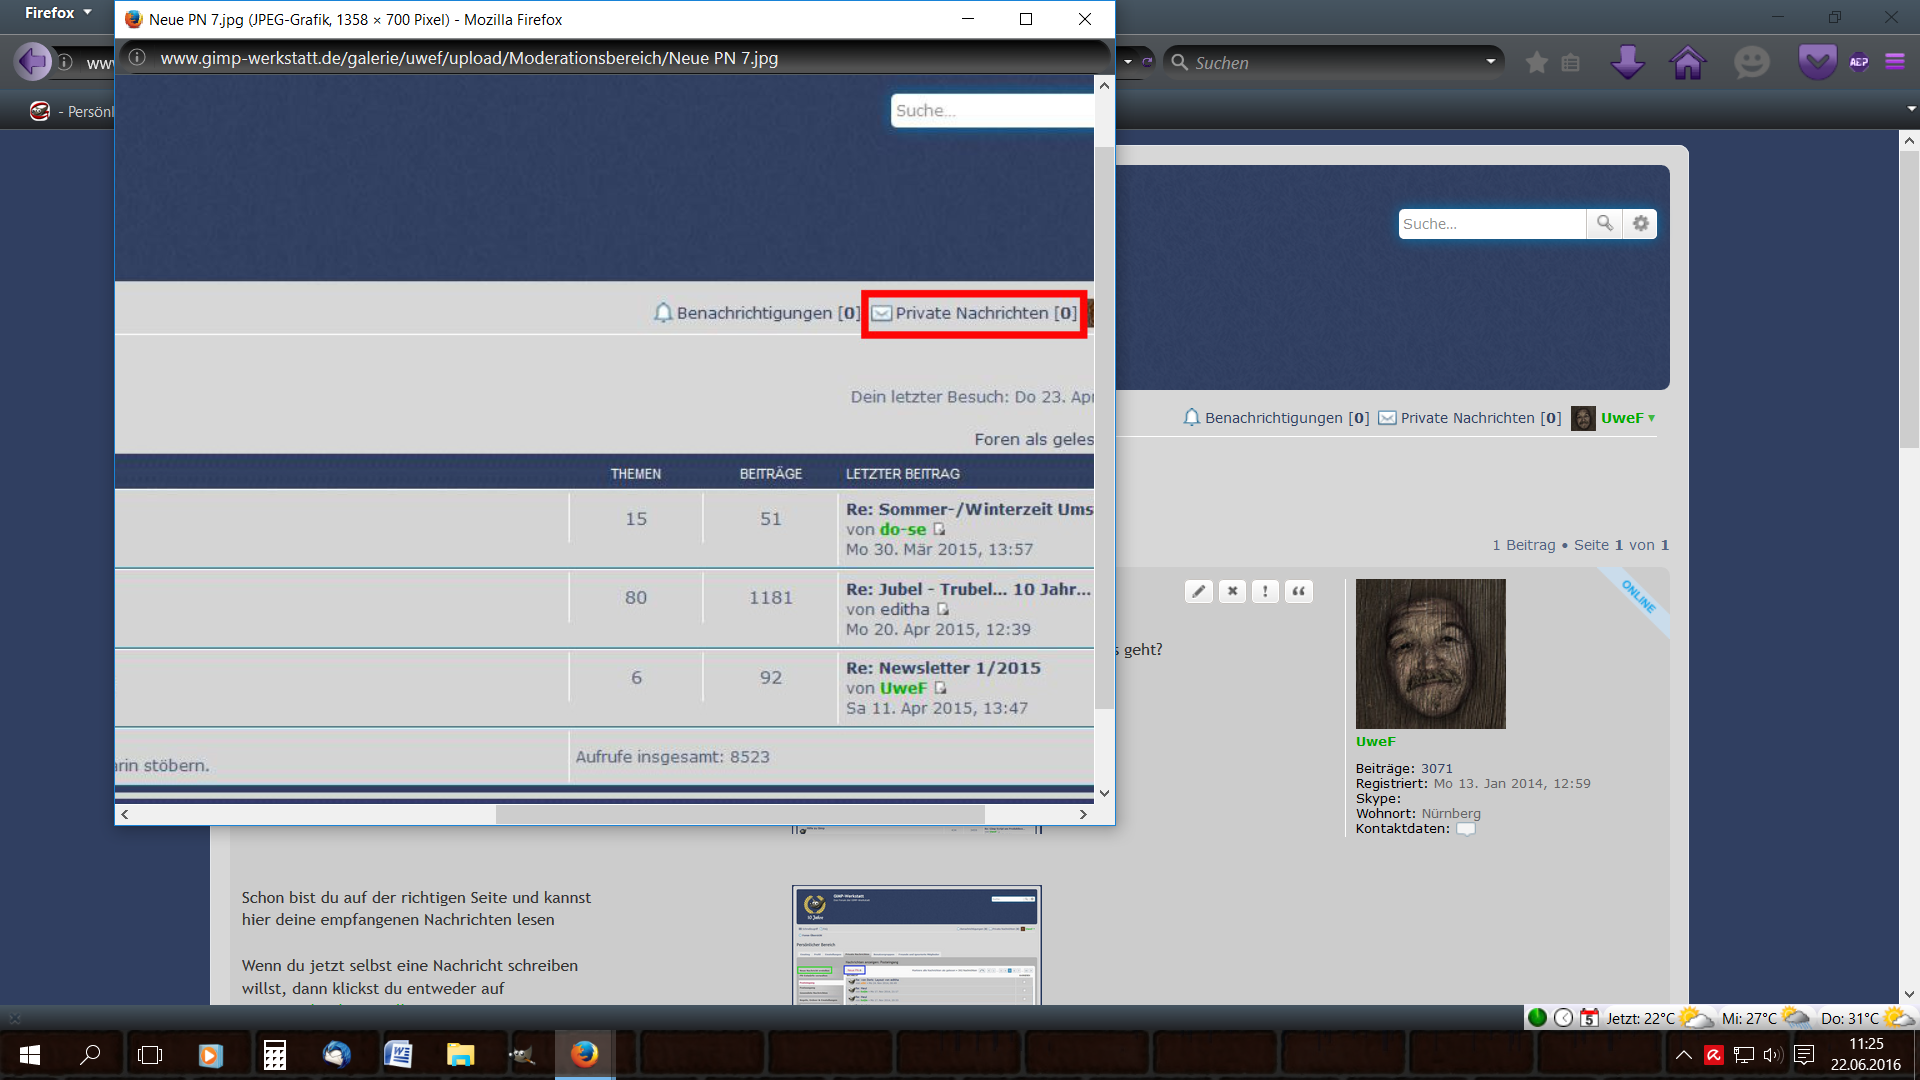This screenshot has height=1080, width=1920.
Task: Report post with exclamation mark button
Action: tap(1265, 591)
